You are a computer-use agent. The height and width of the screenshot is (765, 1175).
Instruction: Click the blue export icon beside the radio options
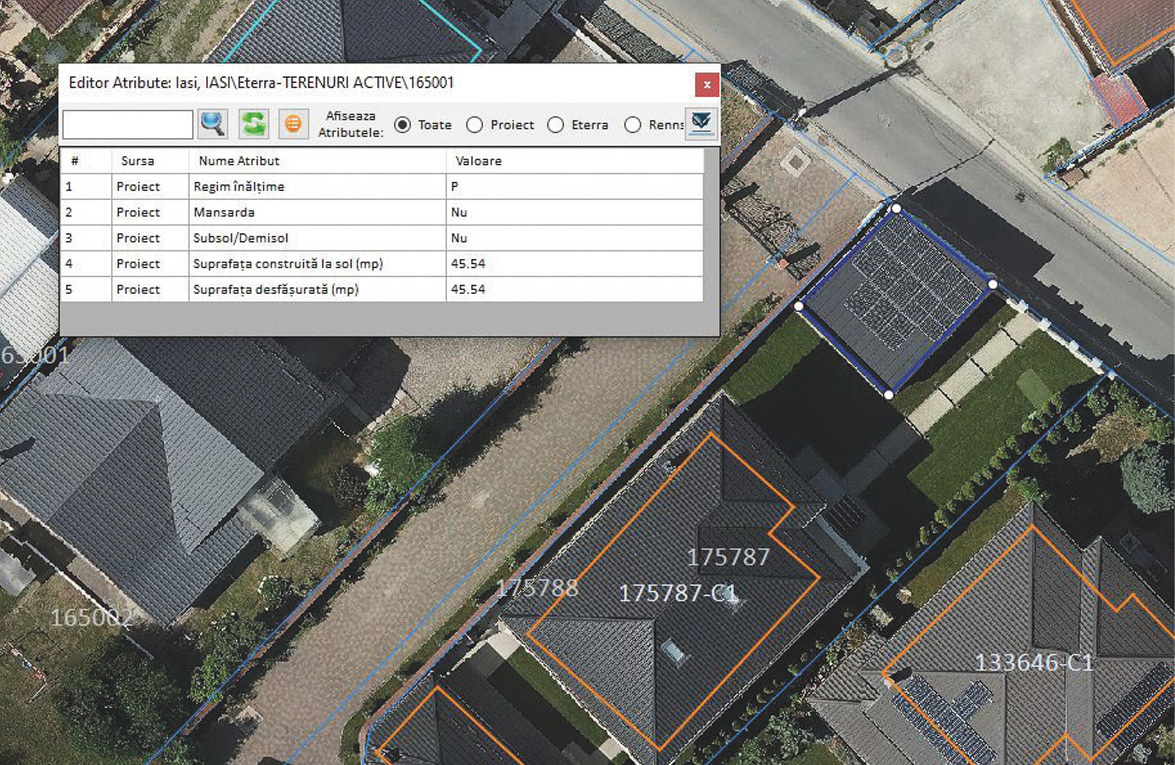701,123
